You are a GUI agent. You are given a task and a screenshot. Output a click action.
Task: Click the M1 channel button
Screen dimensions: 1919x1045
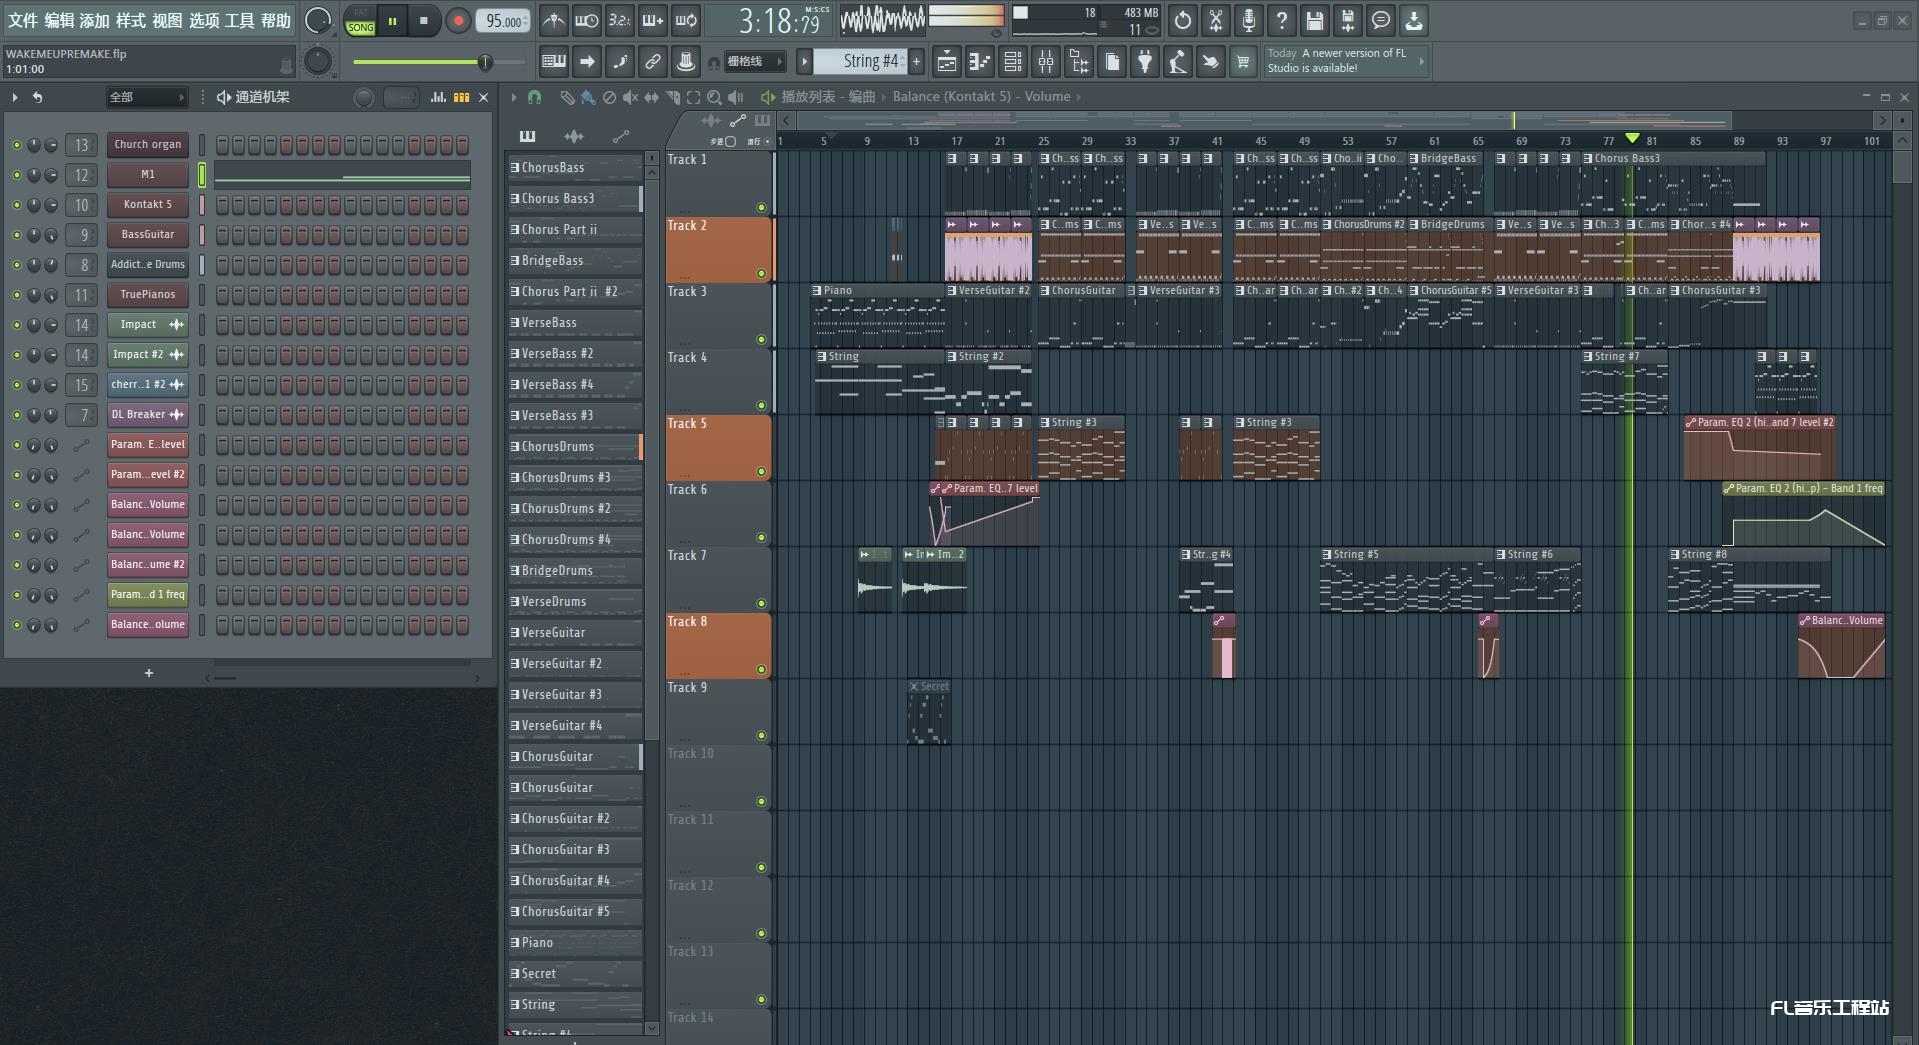(x=148, y=174)
